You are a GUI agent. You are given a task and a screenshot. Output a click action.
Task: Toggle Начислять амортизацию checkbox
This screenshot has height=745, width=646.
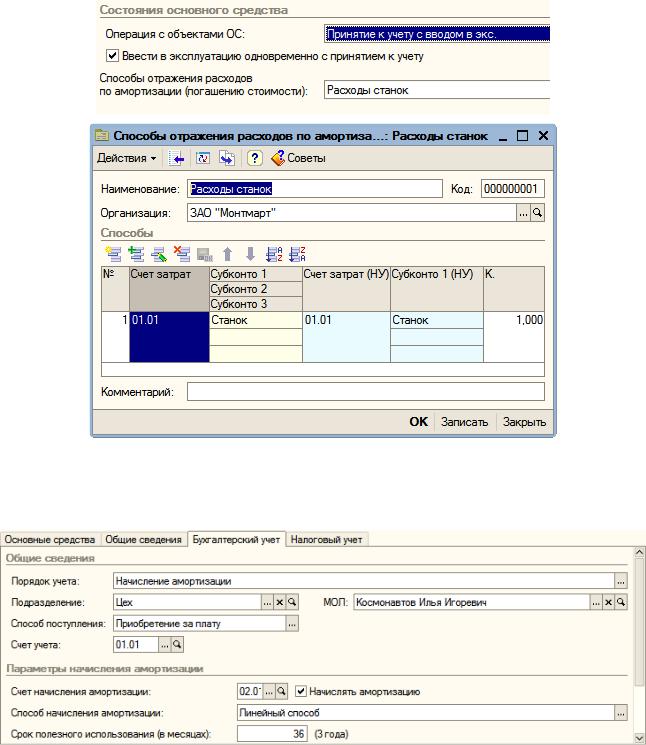pos(301,691)
